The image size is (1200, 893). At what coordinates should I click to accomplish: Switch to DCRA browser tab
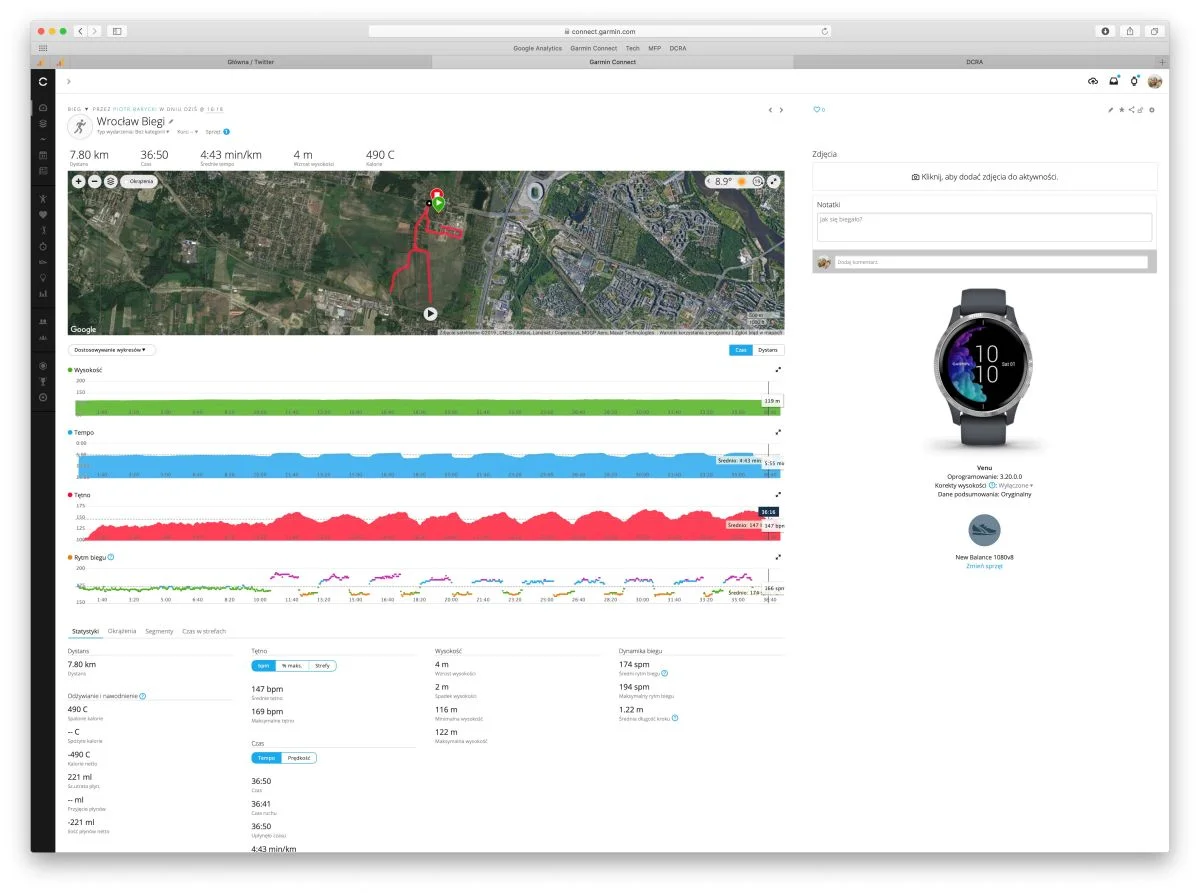click(x=974, y=62)
